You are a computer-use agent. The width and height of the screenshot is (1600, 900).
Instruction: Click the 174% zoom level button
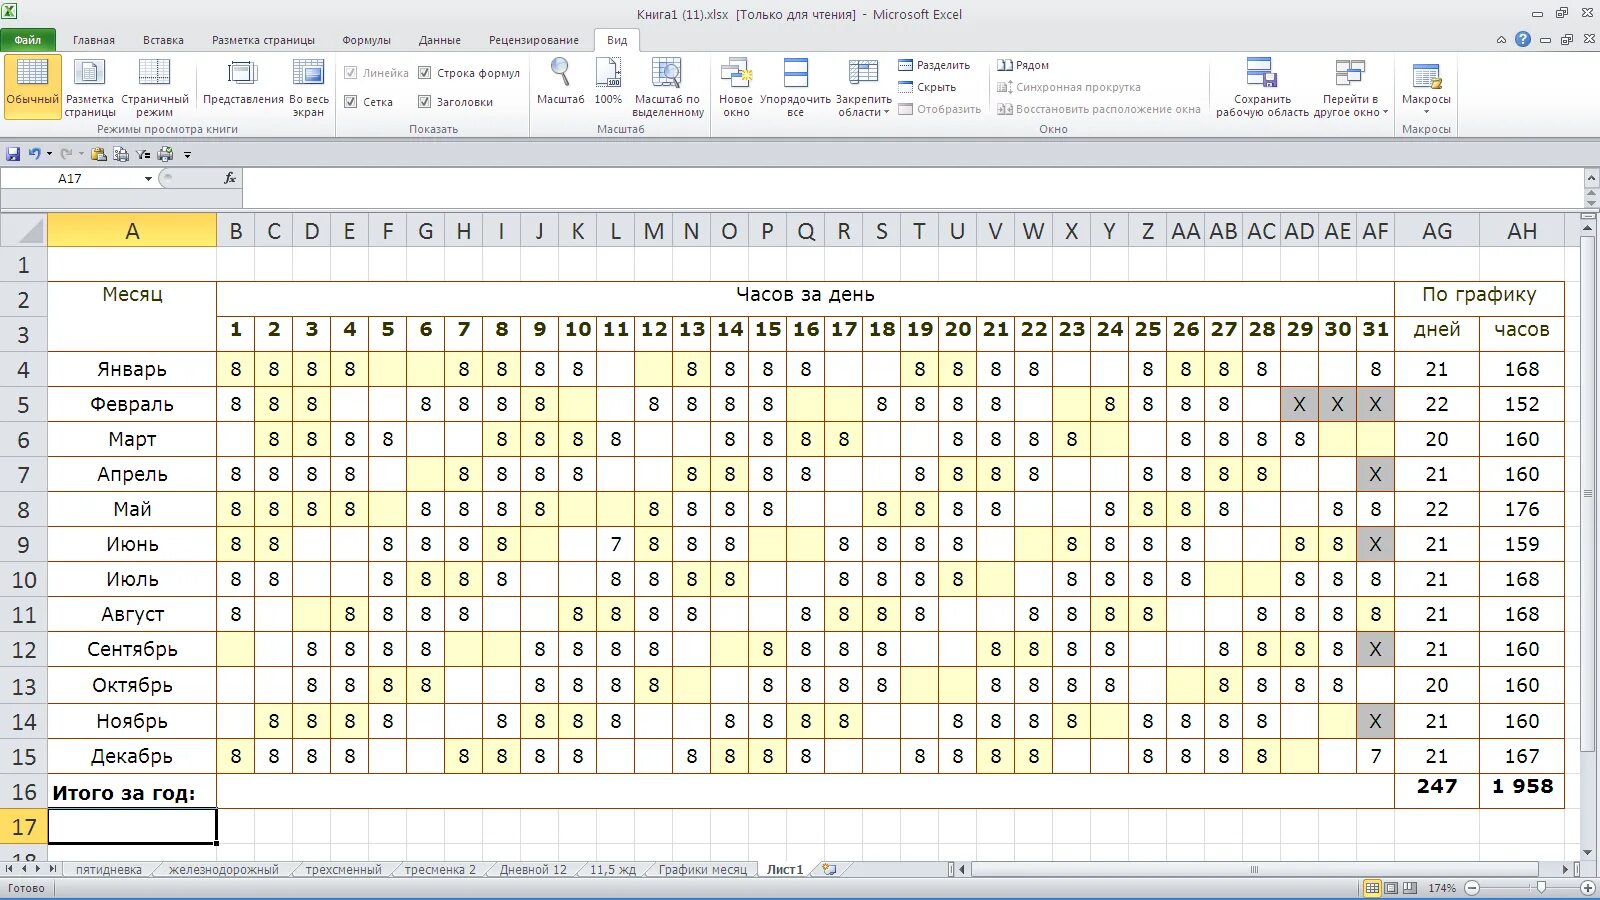[x=1442, y=888]
